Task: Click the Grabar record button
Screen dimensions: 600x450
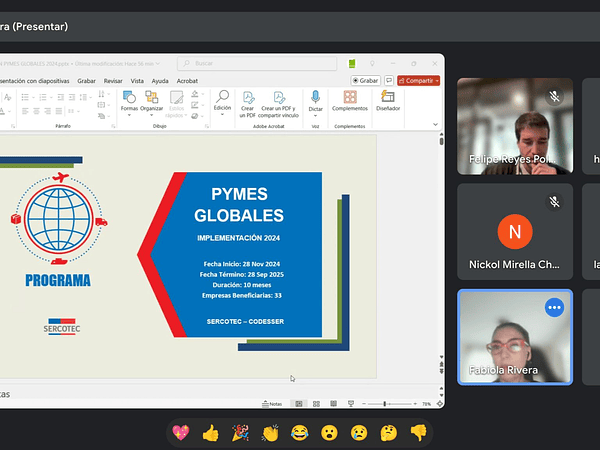Action: tap(366, 80)
